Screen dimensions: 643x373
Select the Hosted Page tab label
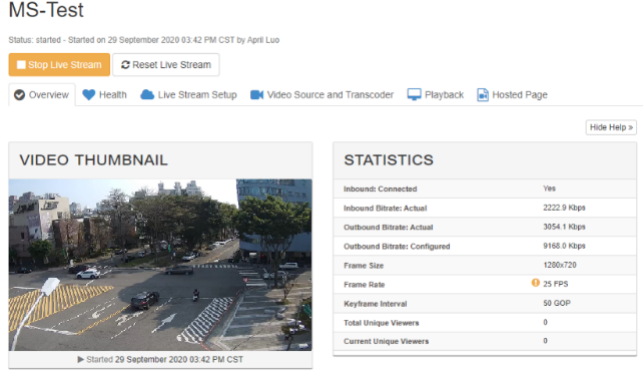(520, 95)
